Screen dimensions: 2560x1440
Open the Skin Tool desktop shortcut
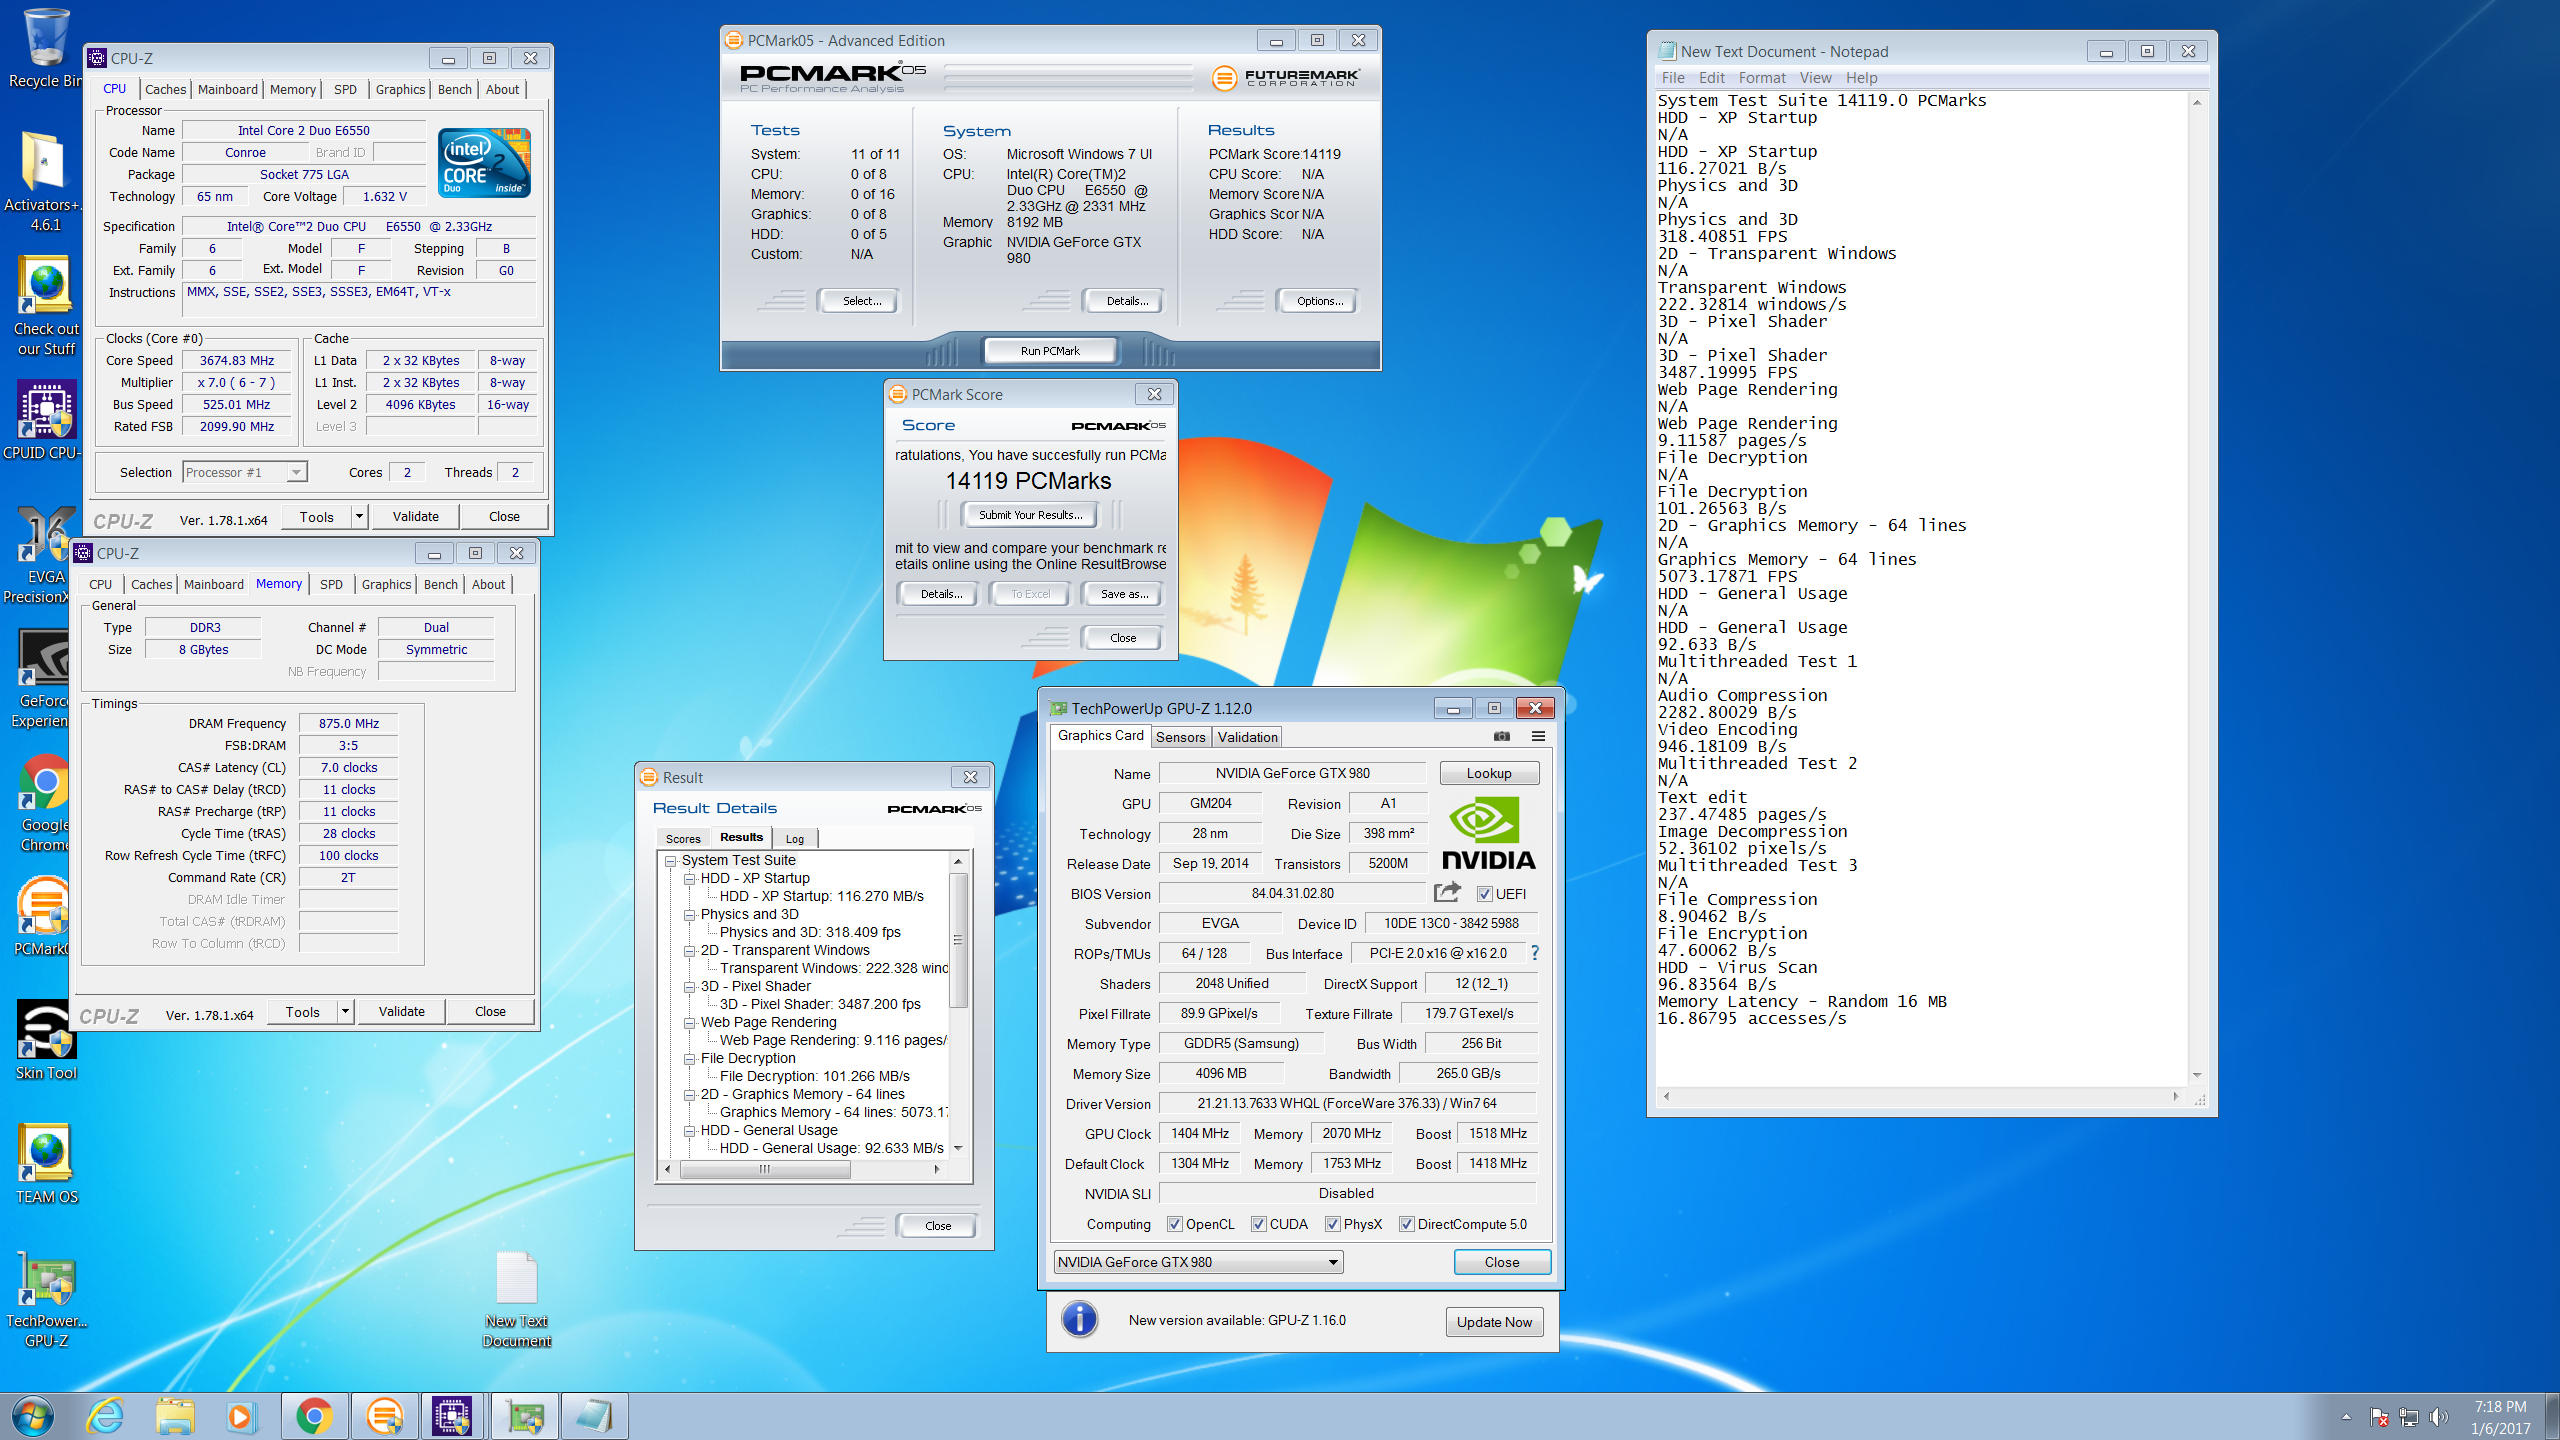pos(45,1040)
